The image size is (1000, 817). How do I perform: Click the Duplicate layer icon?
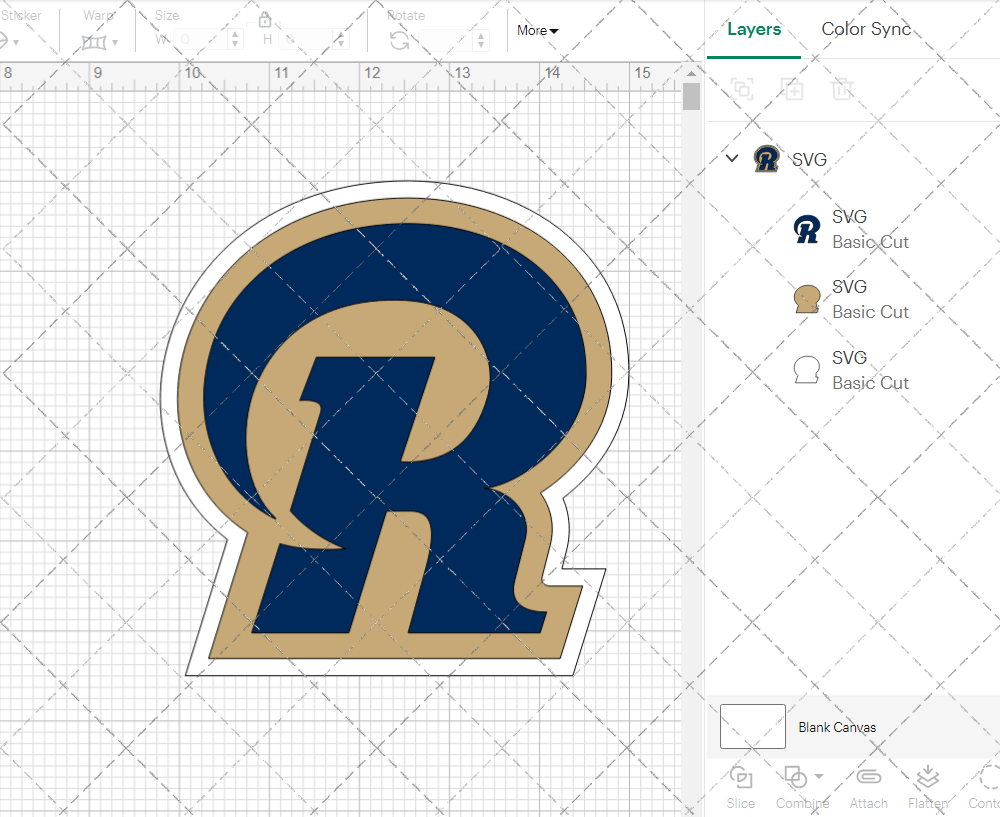(x=792, y=89)
